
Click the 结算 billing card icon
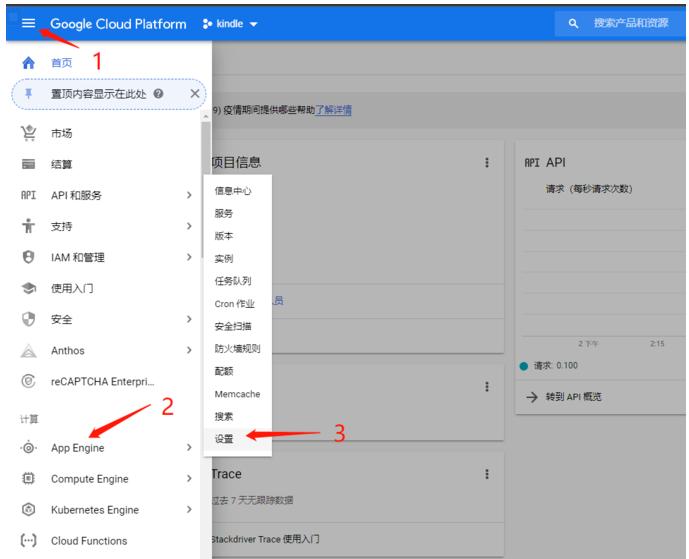29,164
